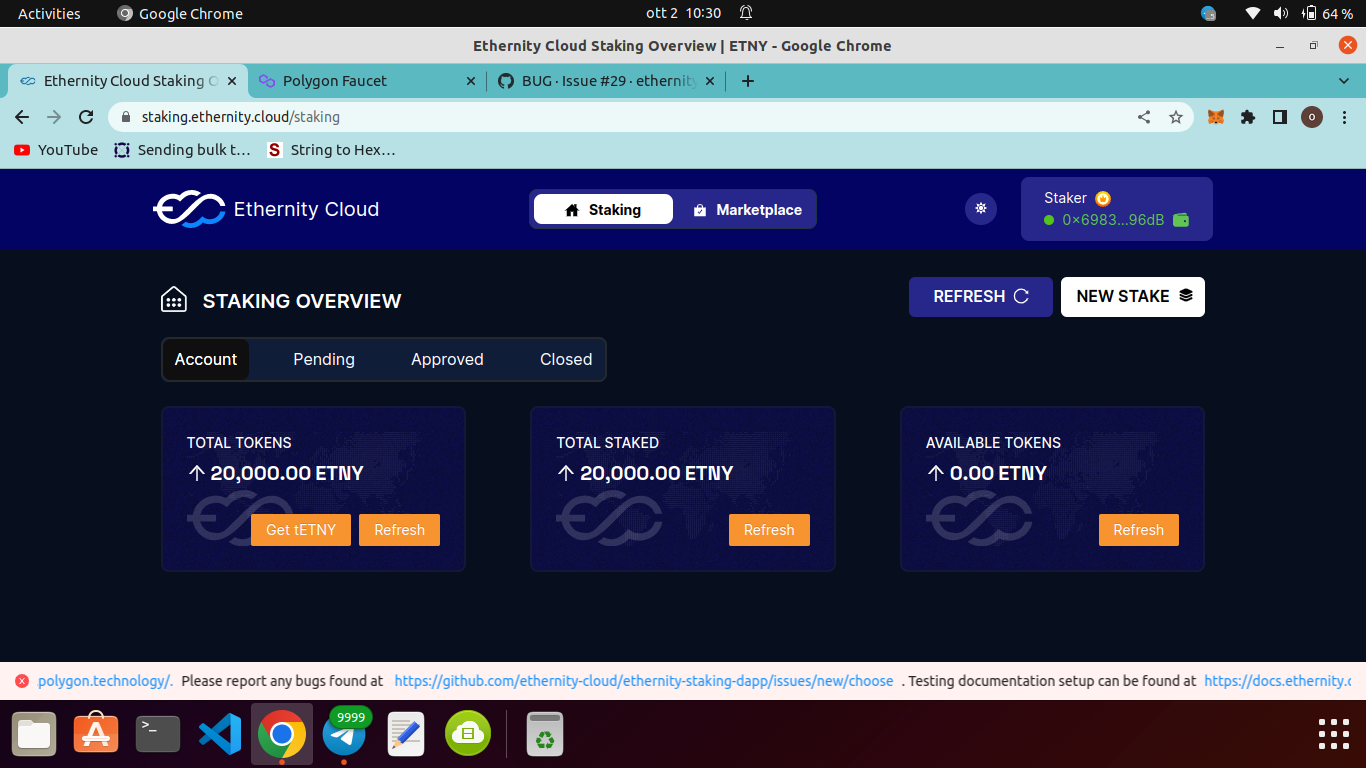Open the extensions puzzle dropdown
The height and width of the screenshot is (768, 1366).
[x=1247, y=117]
